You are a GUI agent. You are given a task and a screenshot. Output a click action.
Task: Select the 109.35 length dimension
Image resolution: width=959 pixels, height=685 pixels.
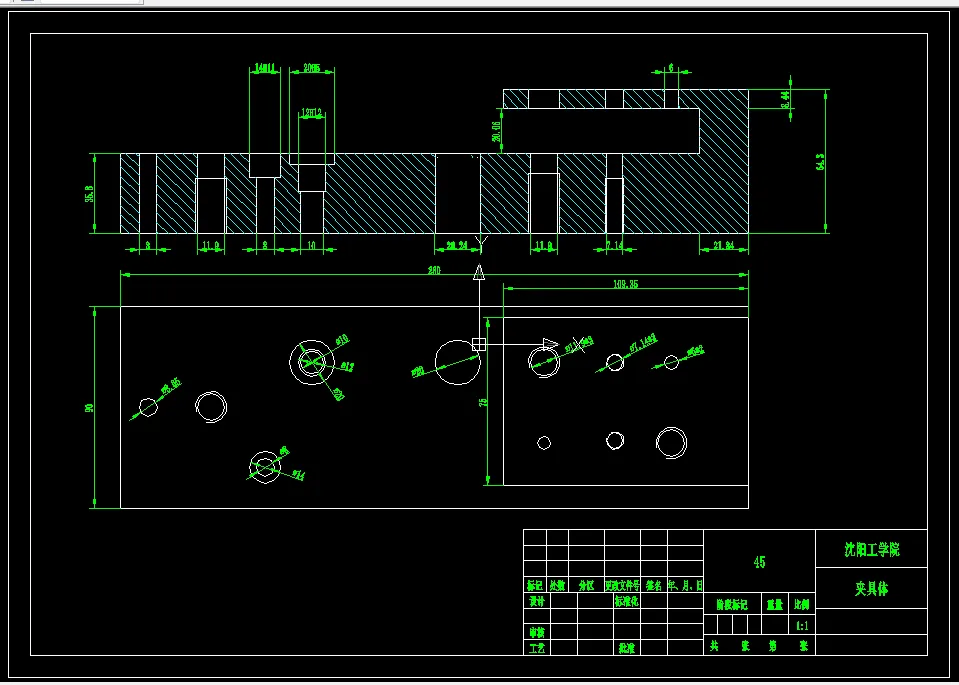[x=626, y=284]
